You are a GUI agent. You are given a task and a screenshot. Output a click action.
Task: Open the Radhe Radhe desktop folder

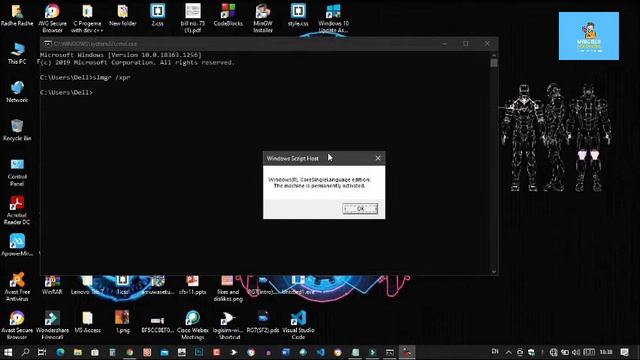pos(17,16)
